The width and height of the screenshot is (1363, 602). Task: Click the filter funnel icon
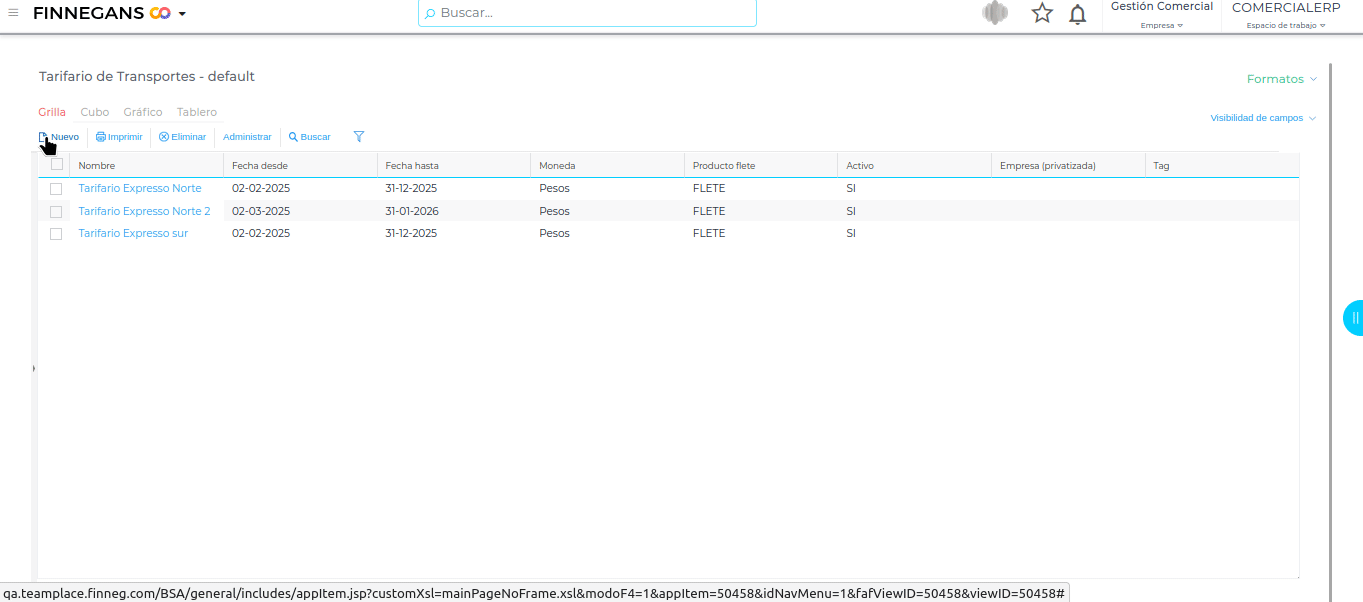(x=359, y=137)
